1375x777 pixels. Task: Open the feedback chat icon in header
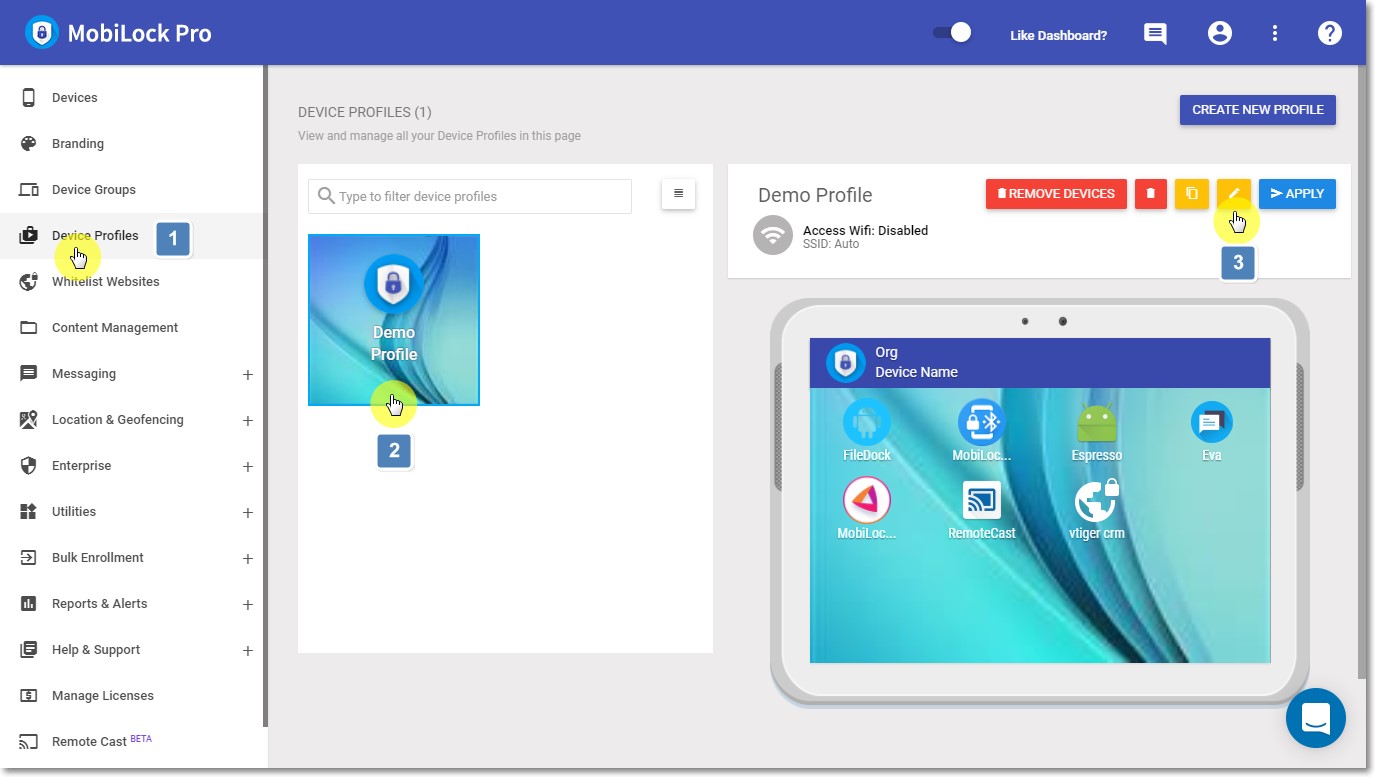(x=1155, y=33)
